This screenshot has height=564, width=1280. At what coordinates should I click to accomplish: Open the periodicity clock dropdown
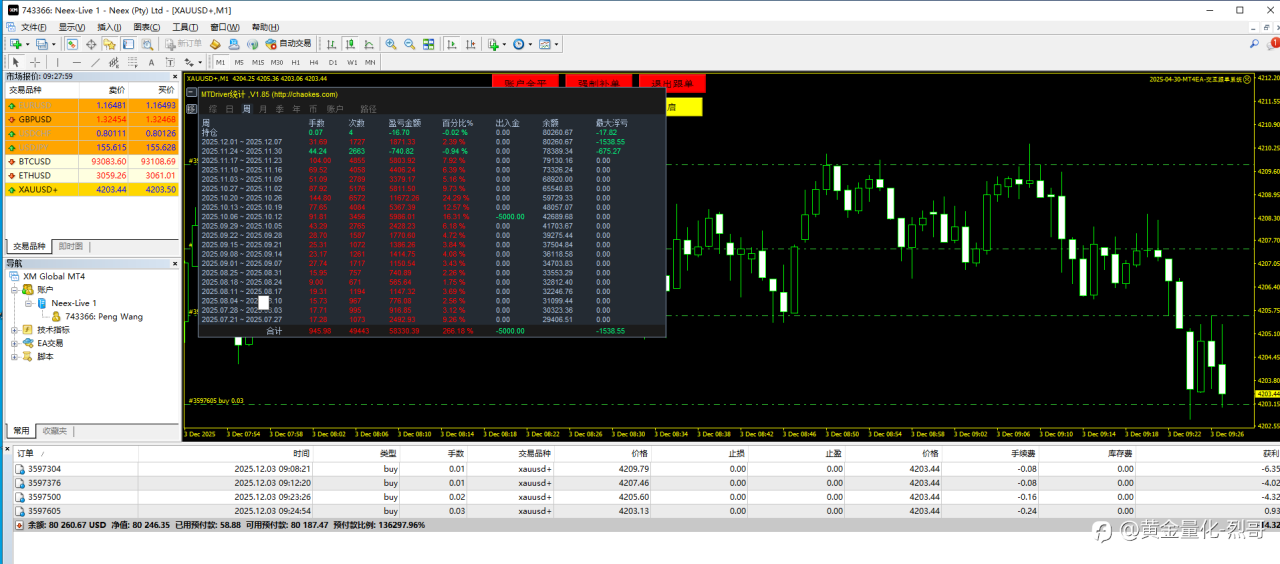pyautogui.click(x=531, y=44)
